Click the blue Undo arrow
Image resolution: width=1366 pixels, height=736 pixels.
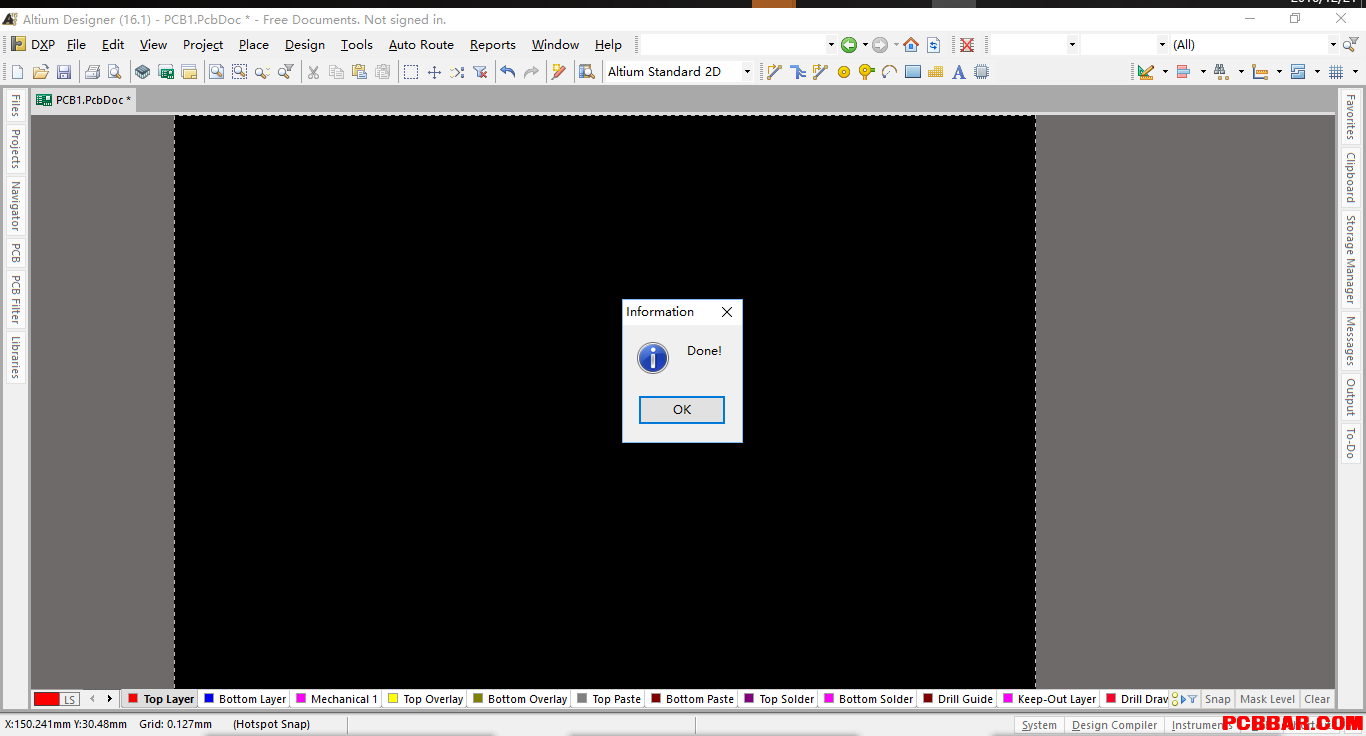[x=508, y=72]
